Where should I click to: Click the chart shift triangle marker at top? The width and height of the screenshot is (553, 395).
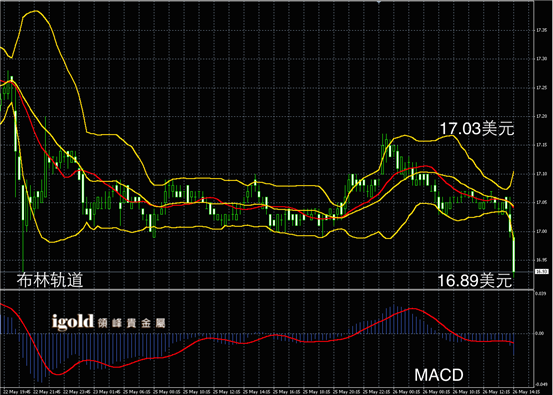[379, 2]
